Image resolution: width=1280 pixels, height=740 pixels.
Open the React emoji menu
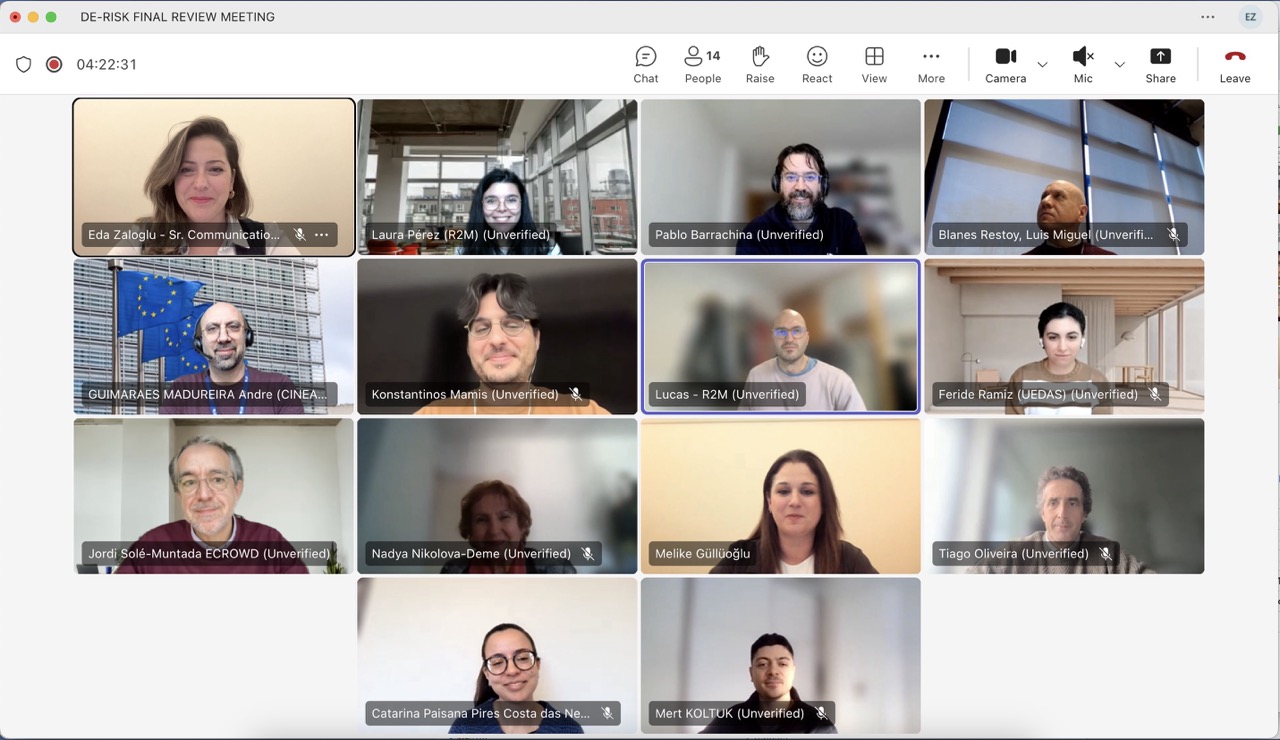[817, 65]
